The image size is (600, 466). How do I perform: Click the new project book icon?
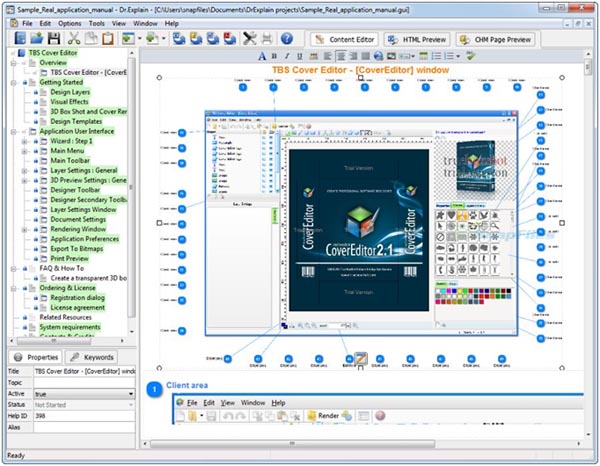(x=20, y=39)
